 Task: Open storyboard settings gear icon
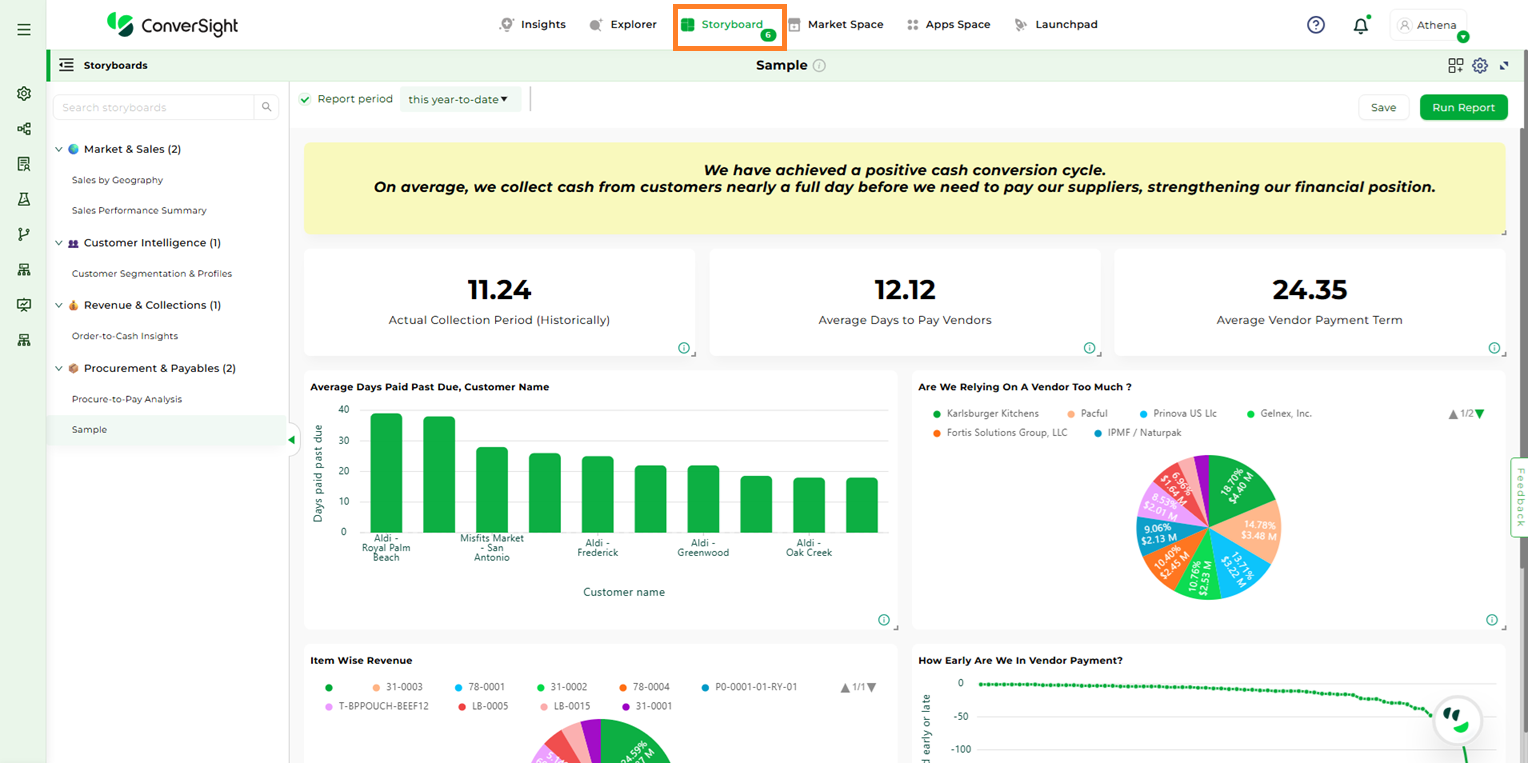1480,66
